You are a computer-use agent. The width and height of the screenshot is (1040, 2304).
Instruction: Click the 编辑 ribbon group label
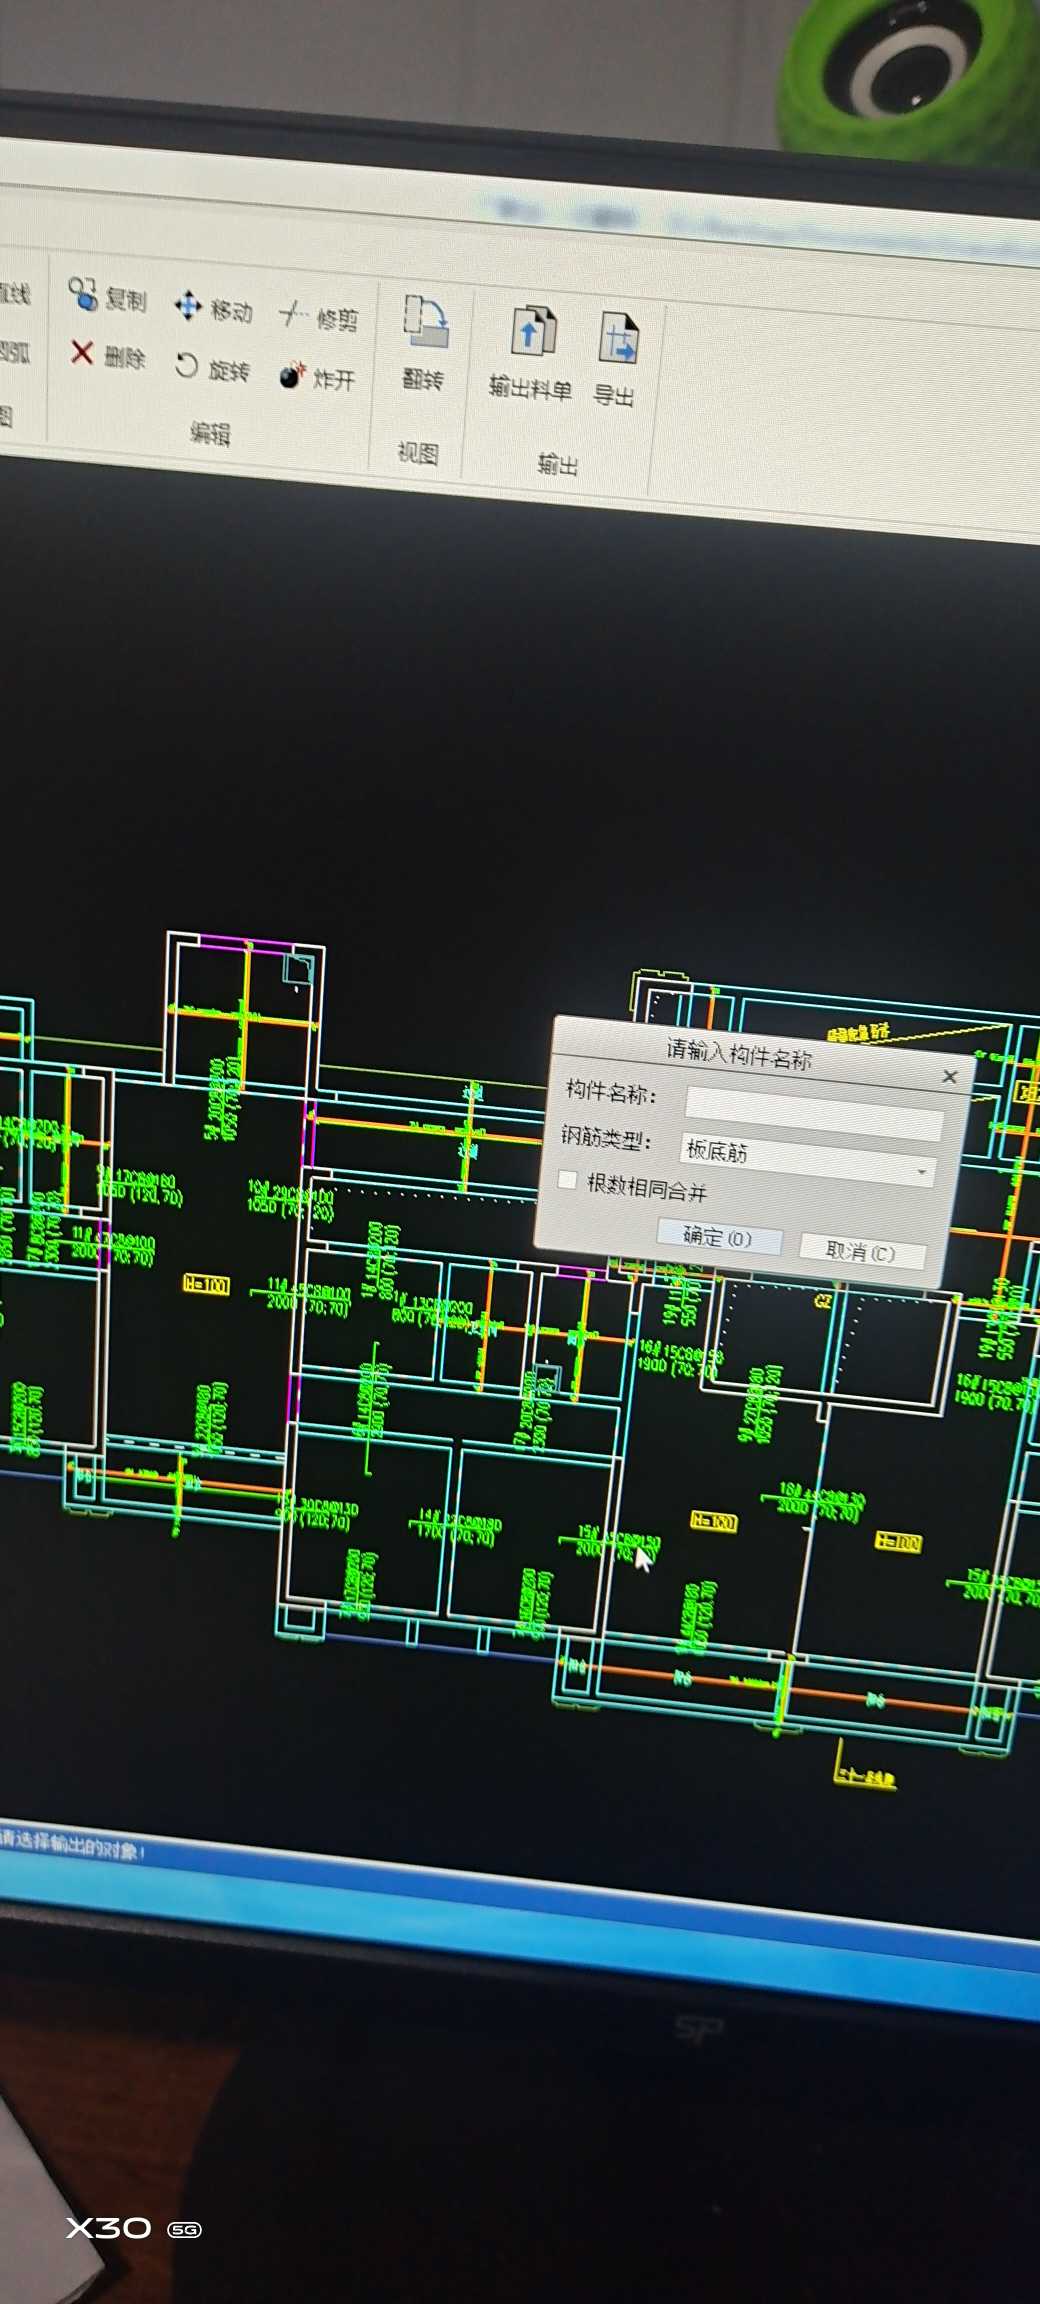pyautogui.click(x=211, y=432)
